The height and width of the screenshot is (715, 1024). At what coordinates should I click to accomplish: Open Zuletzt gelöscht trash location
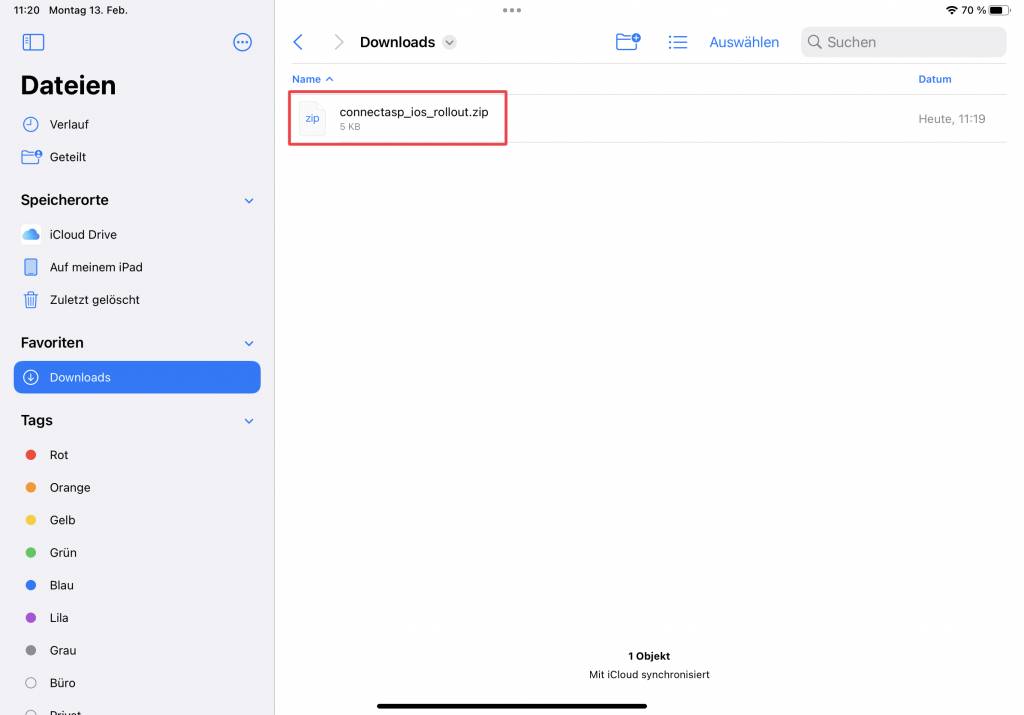[x=94, y=300]
